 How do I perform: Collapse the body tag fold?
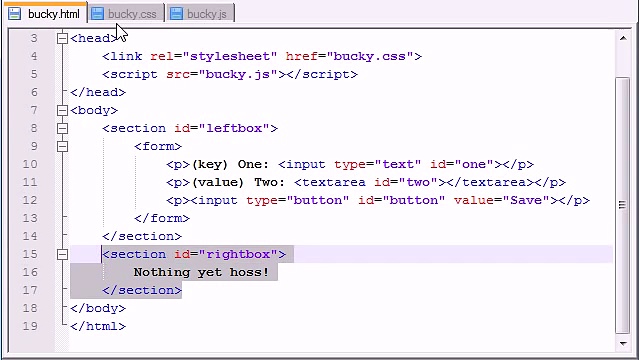tap(62, 110)
